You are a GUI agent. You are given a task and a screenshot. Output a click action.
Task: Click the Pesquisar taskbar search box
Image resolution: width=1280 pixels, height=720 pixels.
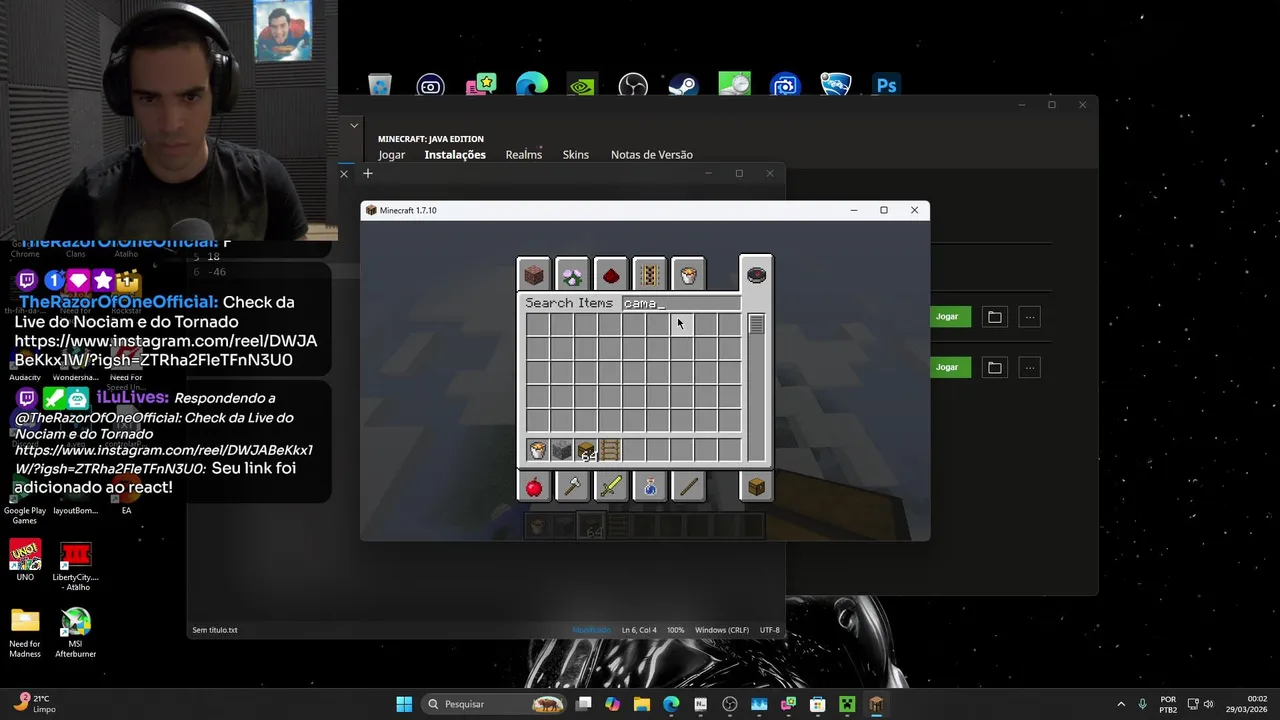[495, 704]
